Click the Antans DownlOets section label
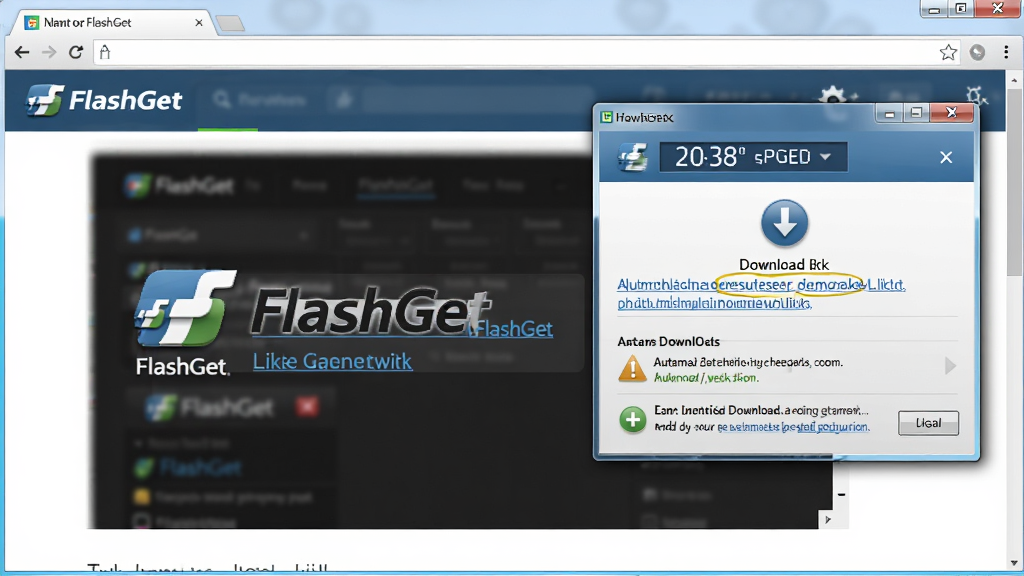 point(668,342)
